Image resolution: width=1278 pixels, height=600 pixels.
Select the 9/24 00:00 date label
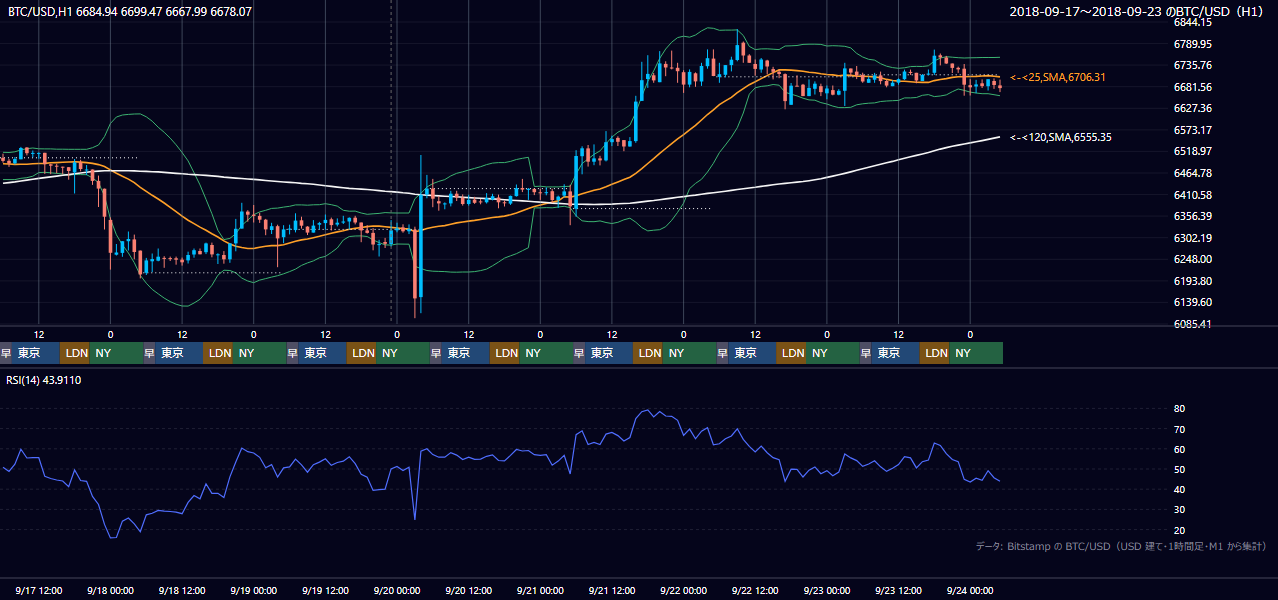tap(970, 590)
